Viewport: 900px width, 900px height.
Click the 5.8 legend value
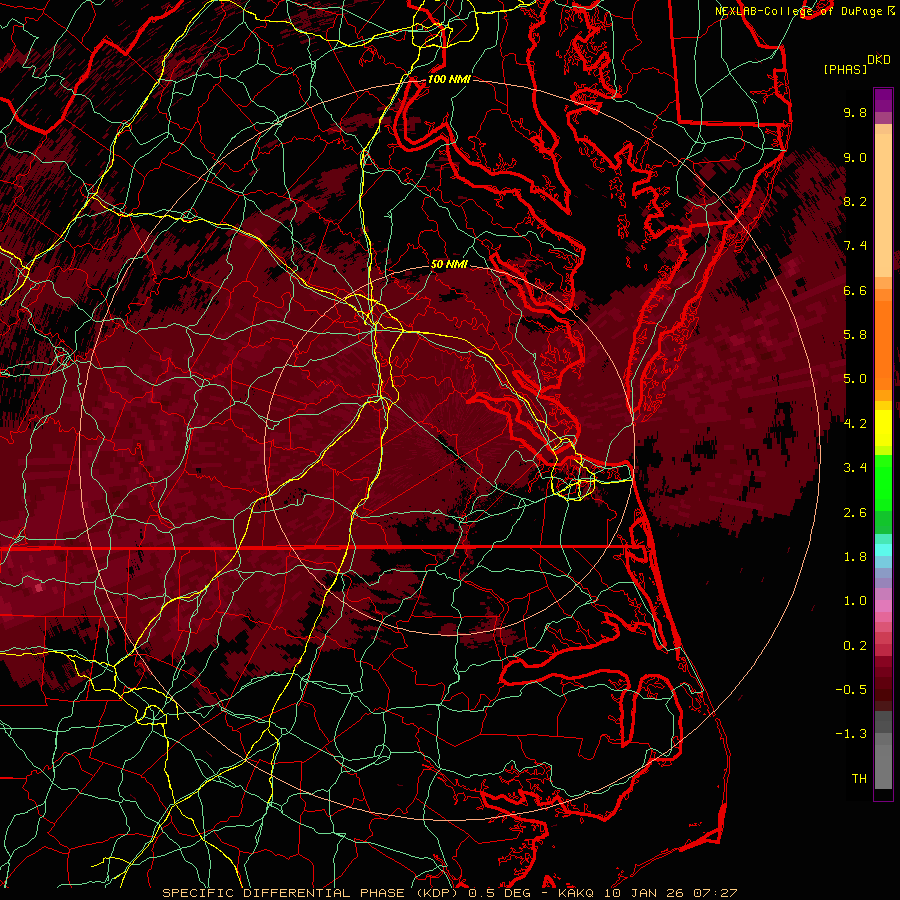(x=855, y=335)
